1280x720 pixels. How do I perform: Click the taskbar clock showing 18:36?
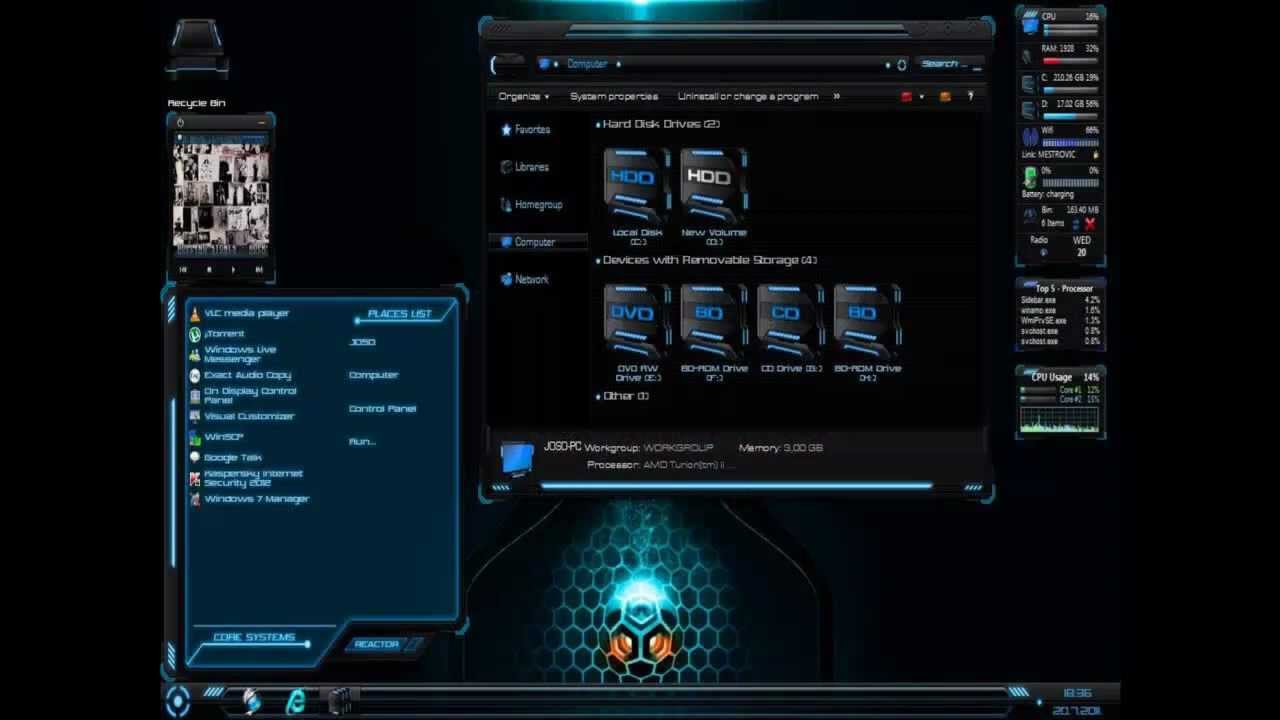[1077, 693]
